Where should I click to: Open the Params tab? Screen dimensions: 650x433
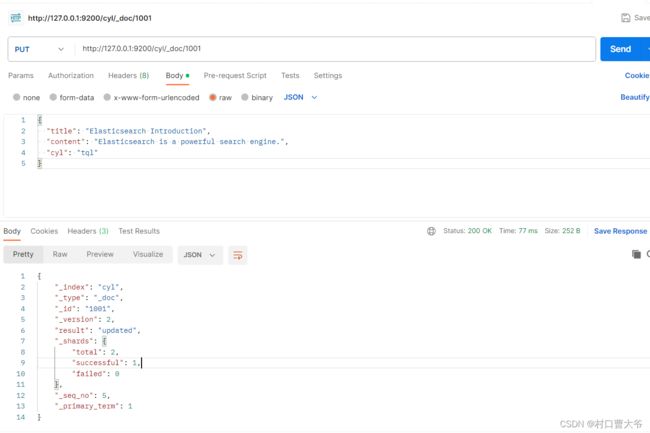click(21, 75)
